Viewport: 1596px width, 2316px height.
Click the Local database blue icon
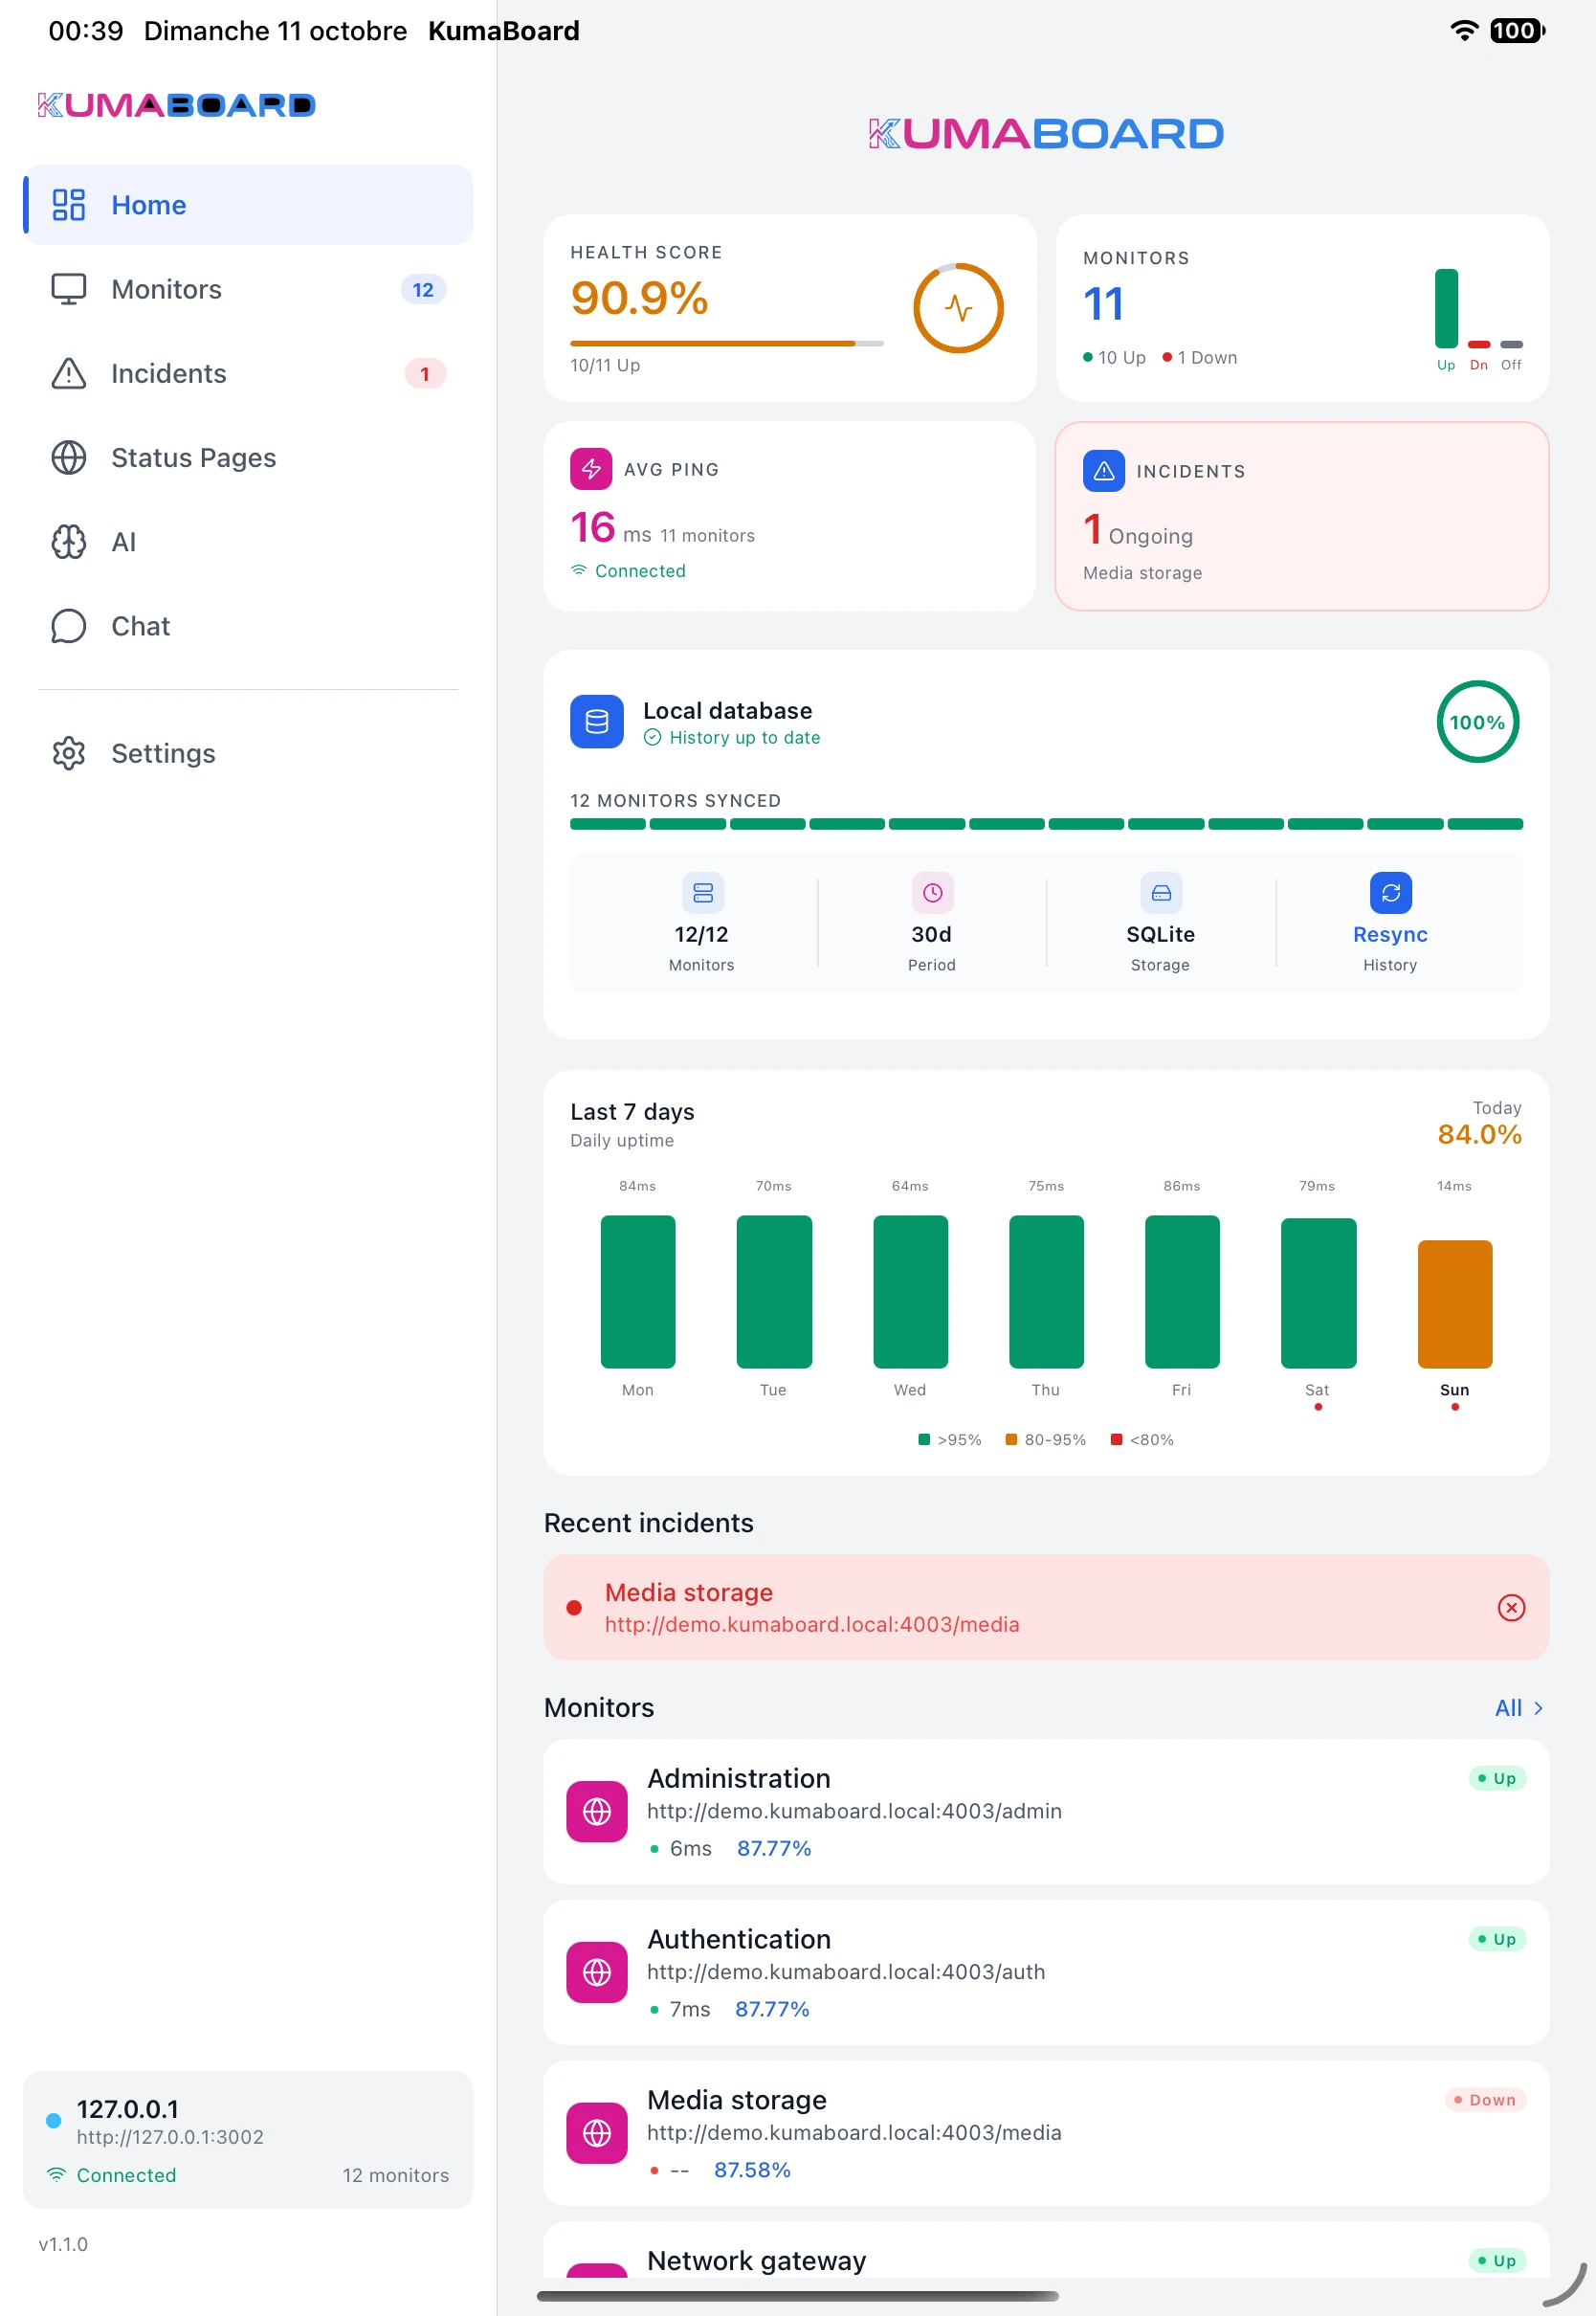point(596,721)
